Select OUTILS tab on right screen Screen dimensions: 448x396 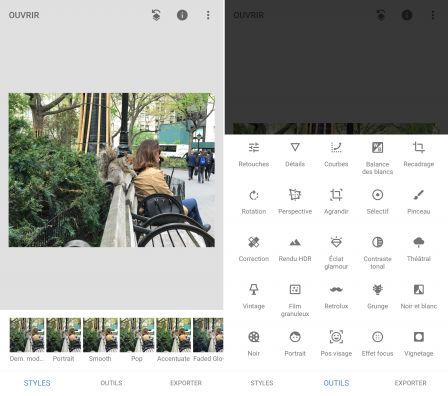click(336, 383)
